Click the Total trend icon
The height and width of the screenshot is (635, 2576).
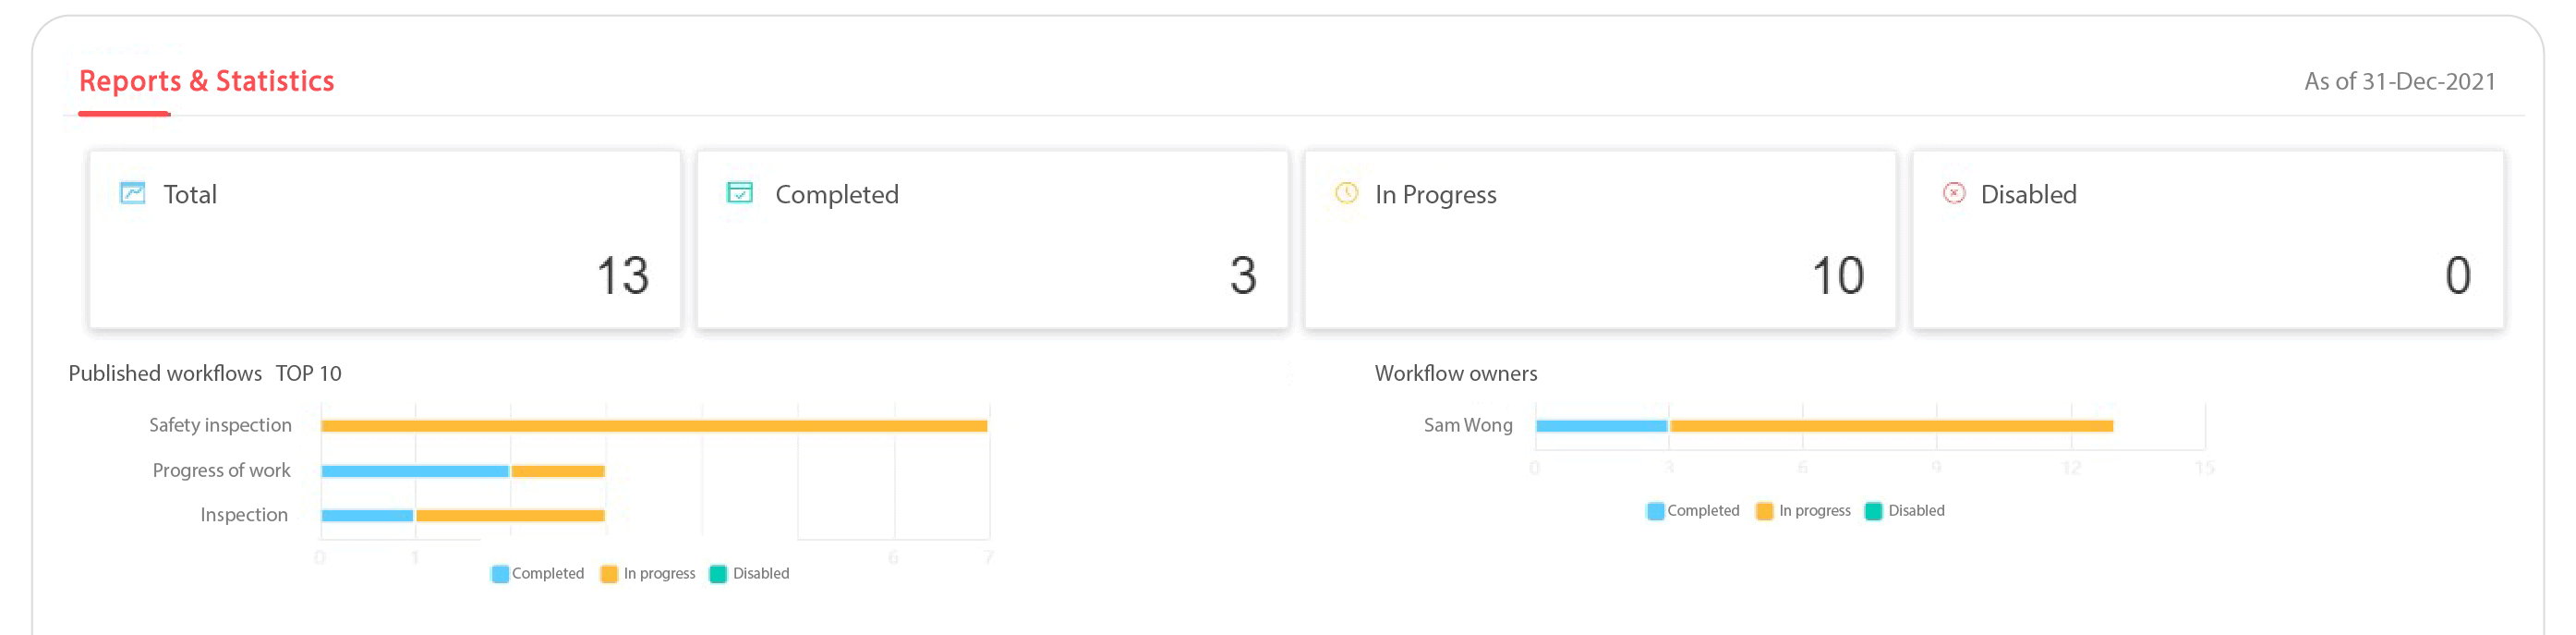131,194
